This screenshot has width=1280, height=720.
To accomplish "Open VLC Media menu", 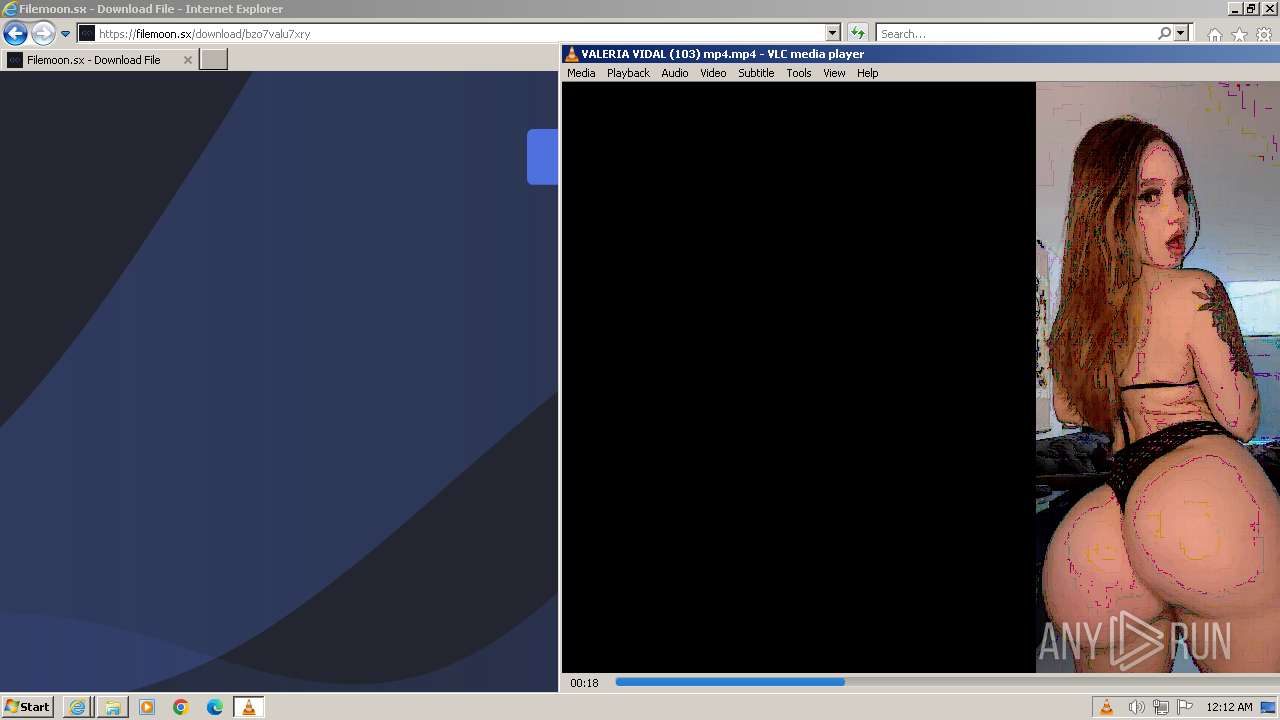I will click(581, 73).
